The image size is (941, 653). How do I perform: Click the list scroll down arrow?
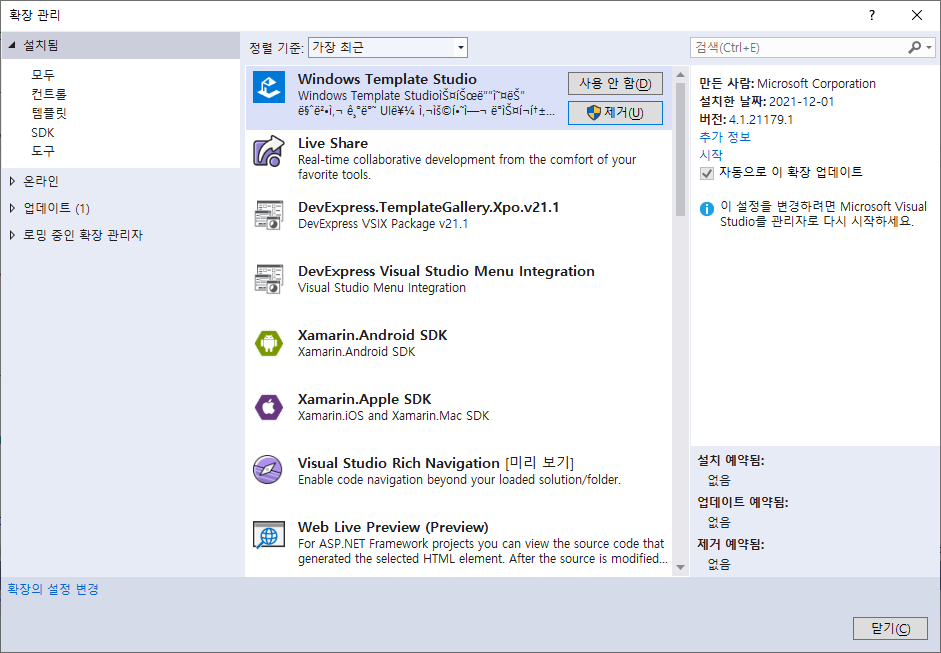[x=680, y=567]
